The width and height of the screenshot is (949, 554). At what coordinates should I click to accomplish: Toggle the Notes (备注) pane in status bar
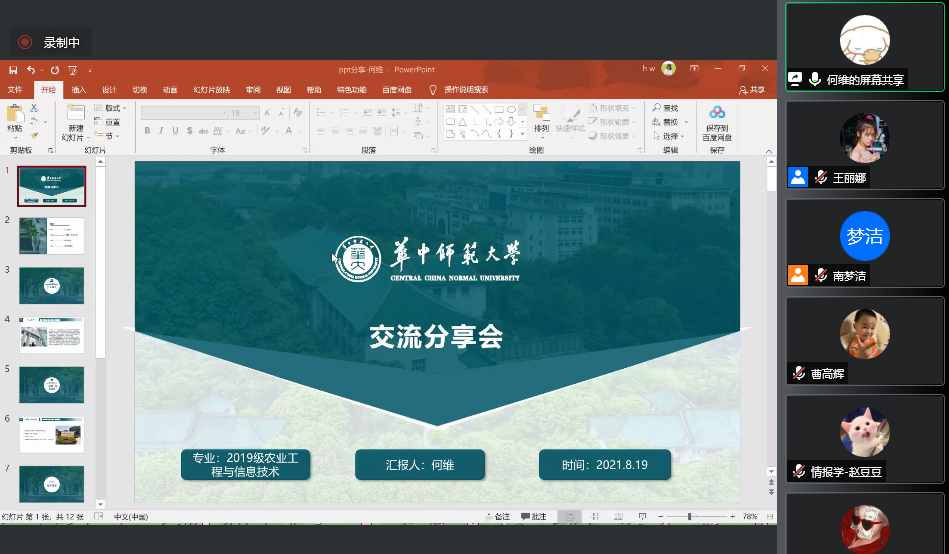click(497, 517)
